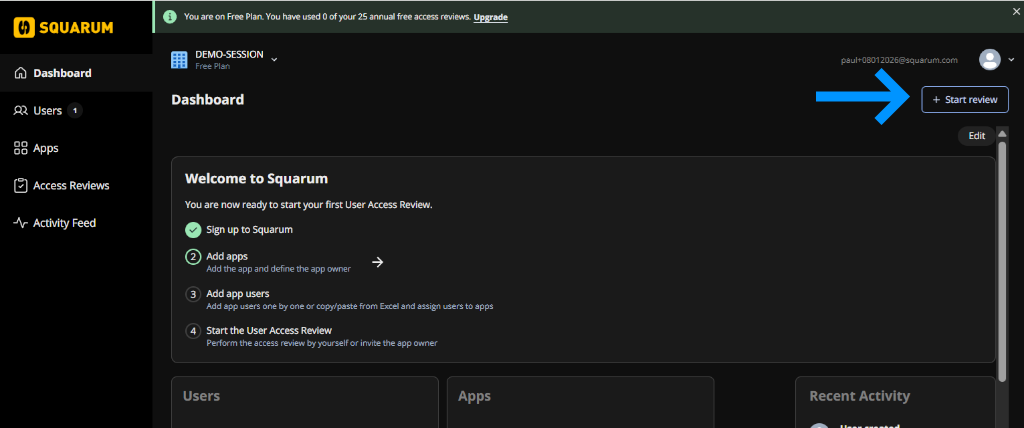Click the account email address

click(899, 60)
